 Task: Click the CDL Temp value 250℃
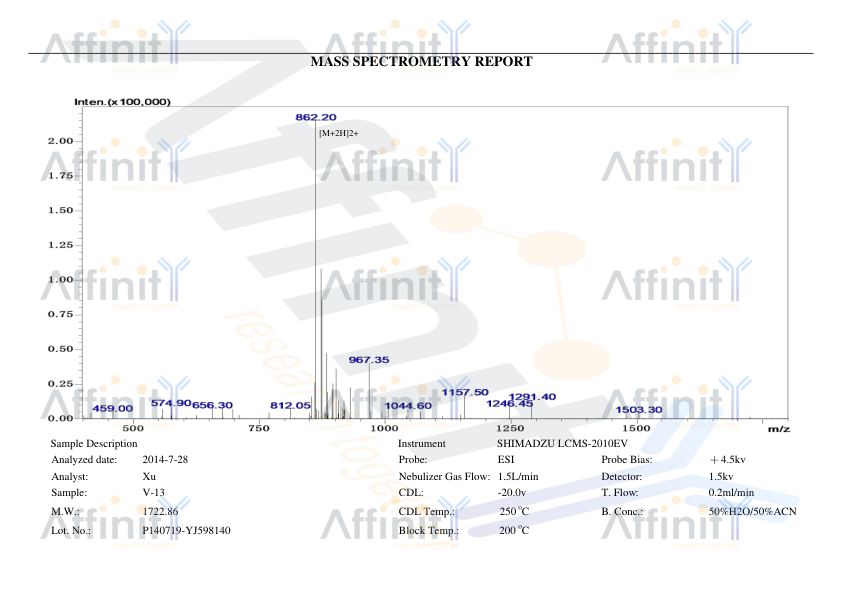click(514, 512)
